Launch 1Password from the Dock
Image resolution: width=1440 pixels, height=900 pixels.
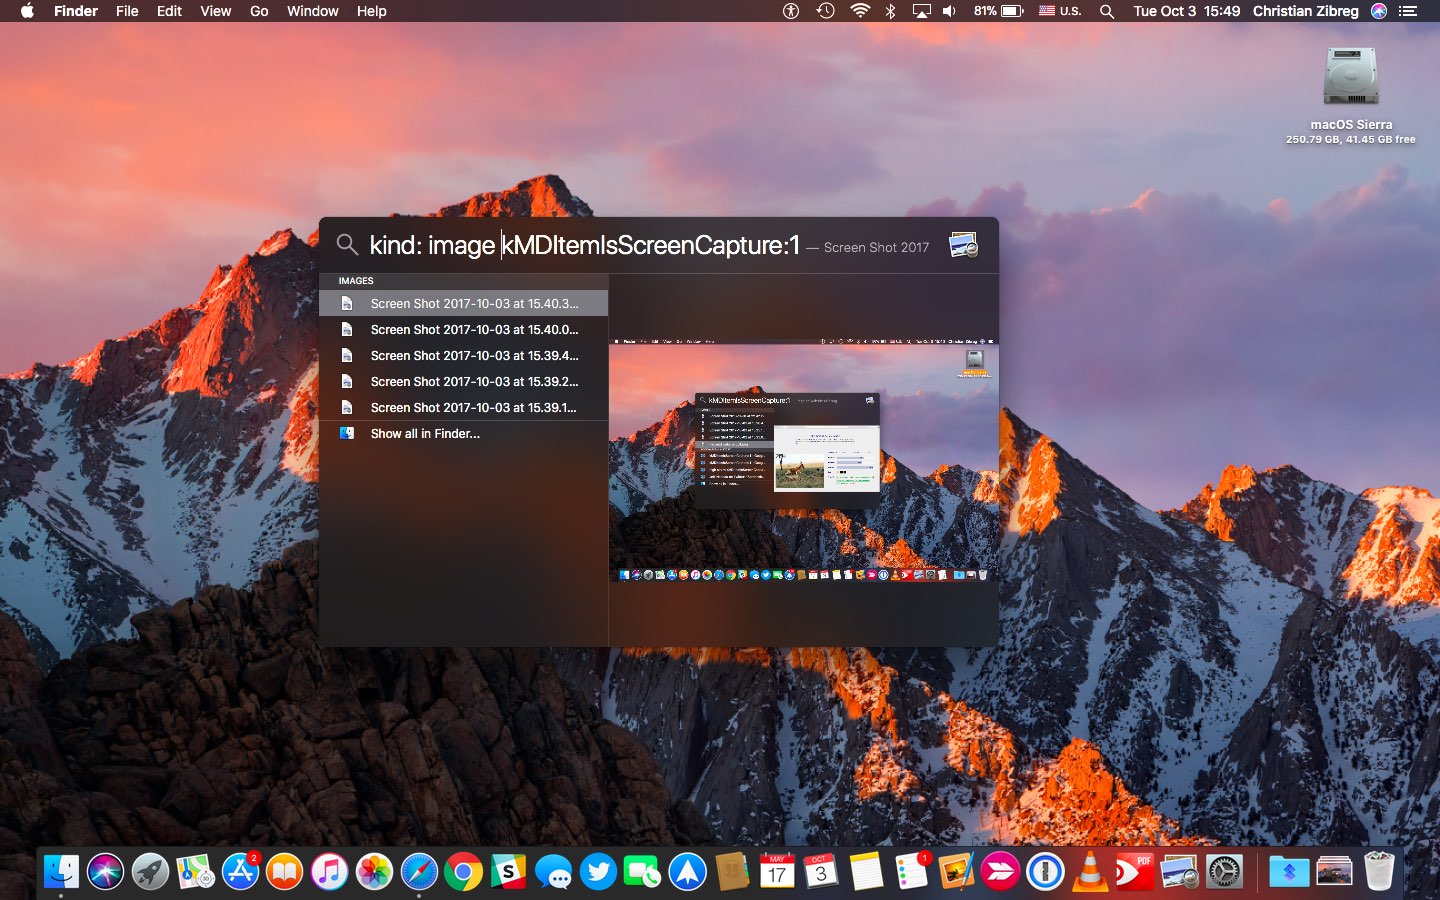point(1045,872)
